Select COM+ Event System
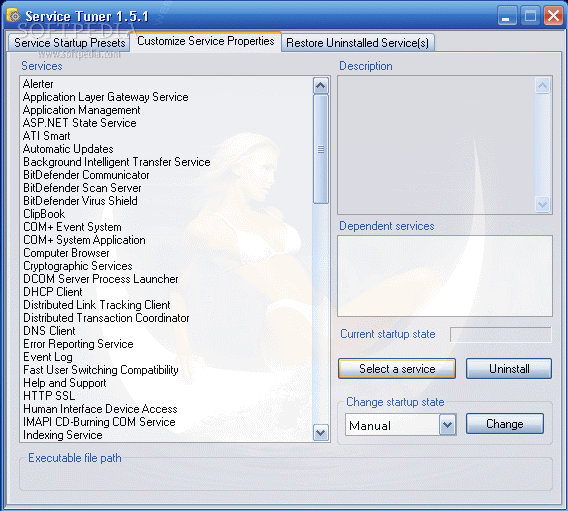Viewport: 568px width, 511px height. click(x=72, y=227)
